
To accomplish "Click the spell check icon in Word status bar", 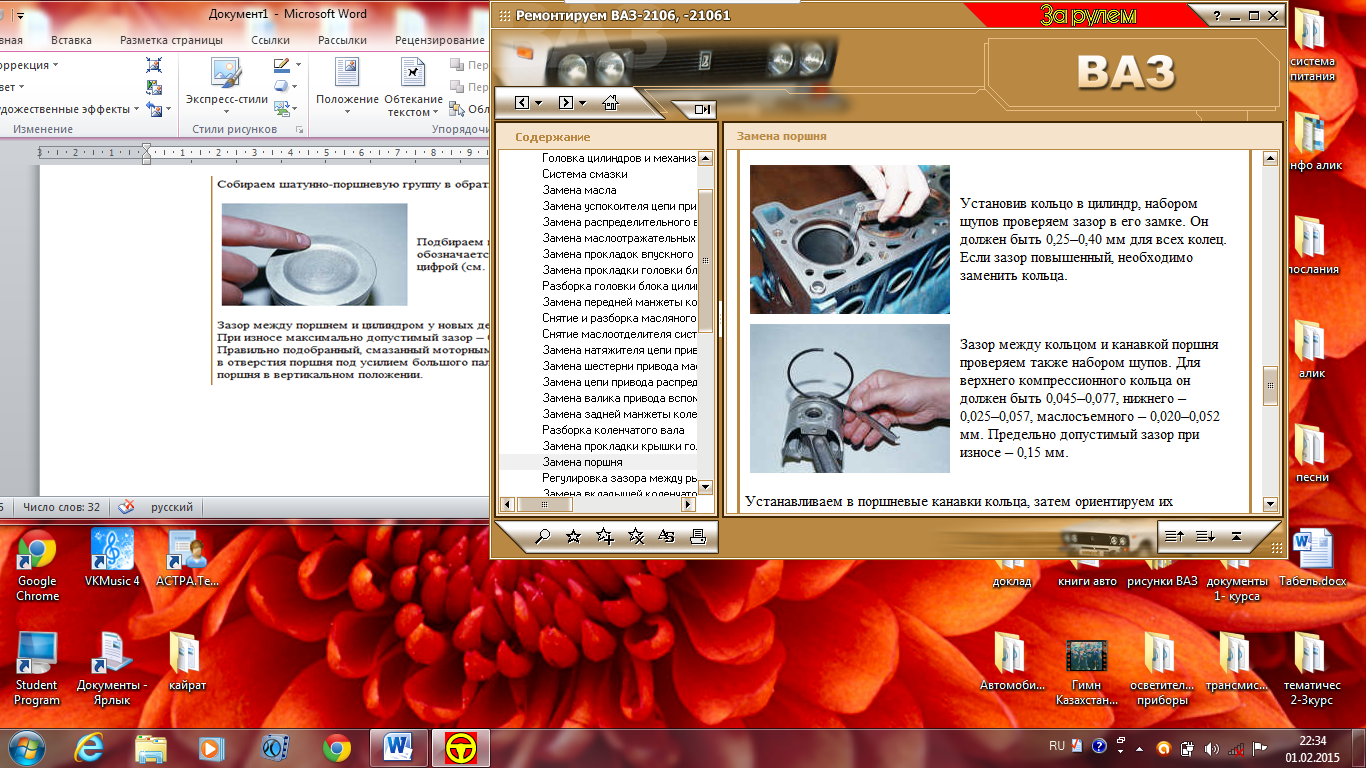I will click(126, 507).
